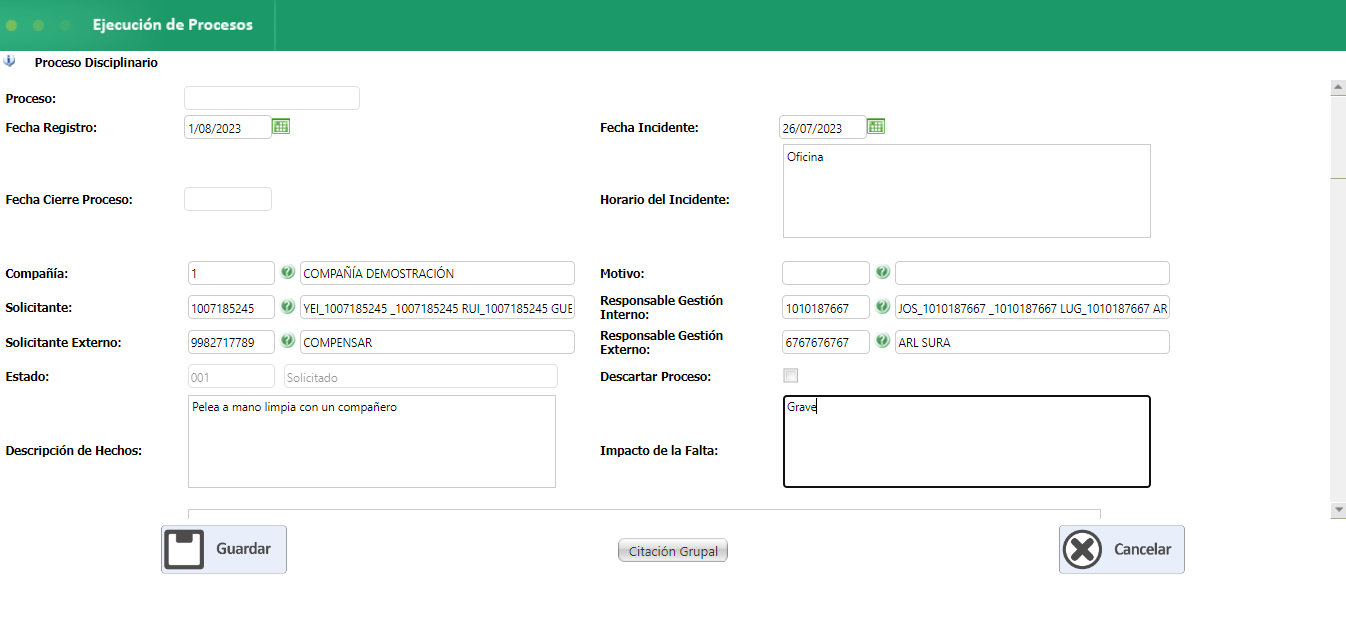Click Responsable Gestión Interno lookup icon

[x=882, y=307]
